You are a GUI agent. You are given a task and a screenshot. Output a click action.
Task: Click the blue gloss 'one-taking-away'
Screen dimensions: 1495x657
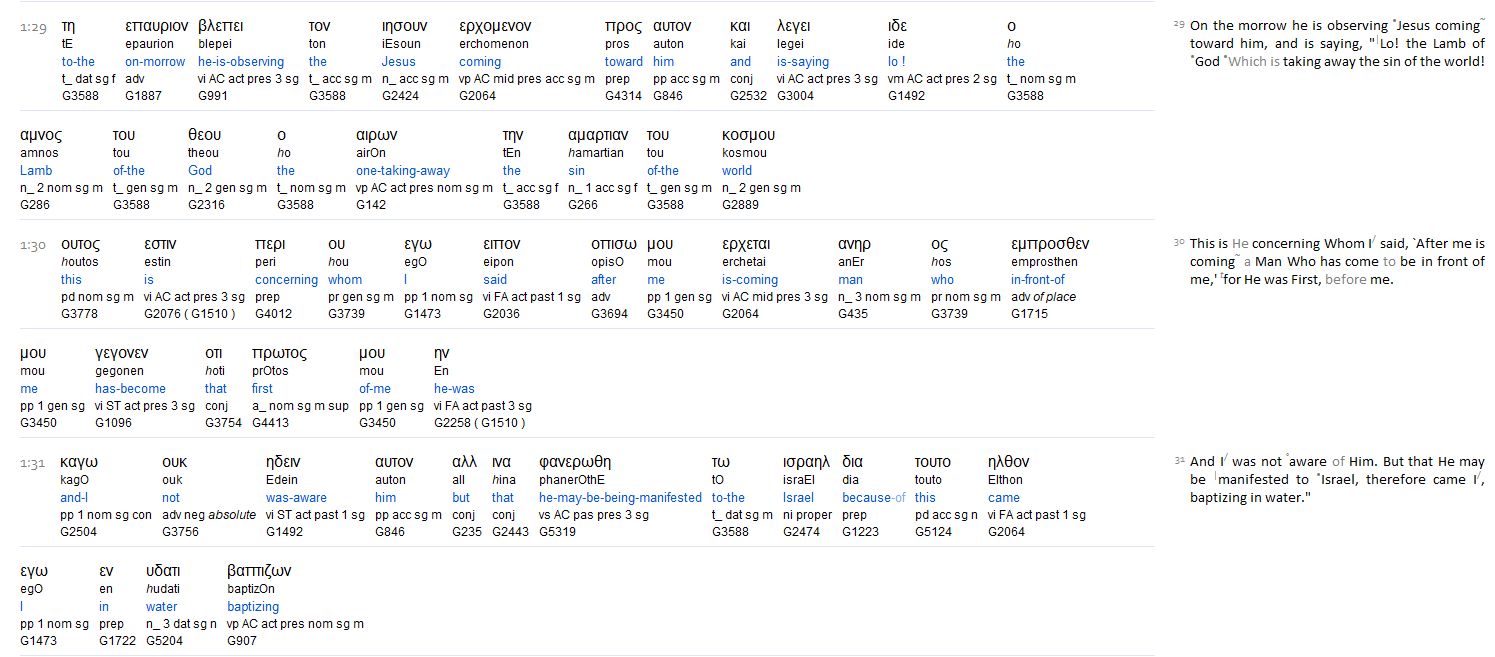403,171
